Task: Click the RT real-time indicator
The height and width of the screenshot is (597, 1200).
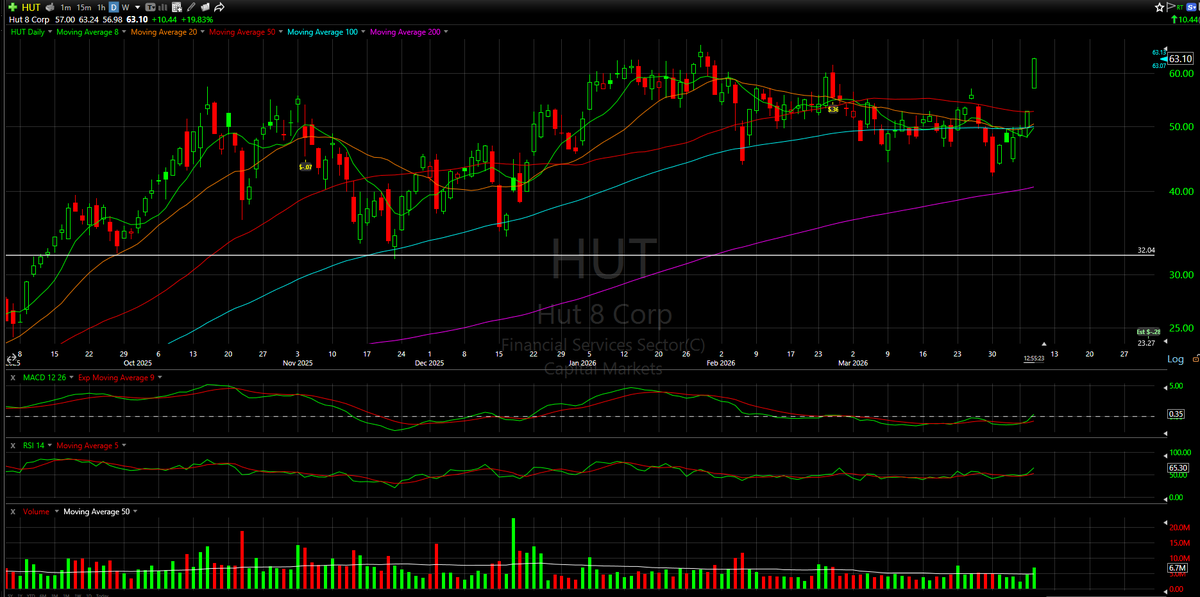Action: click(1180, 8)
